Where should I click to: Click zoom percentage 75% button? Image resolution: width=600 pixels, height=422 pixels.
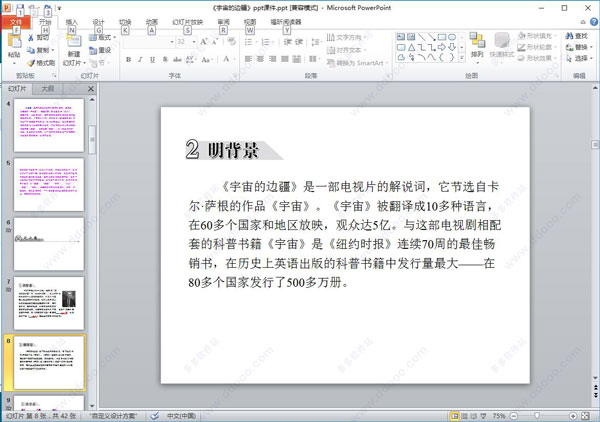(x=499, y=416)
